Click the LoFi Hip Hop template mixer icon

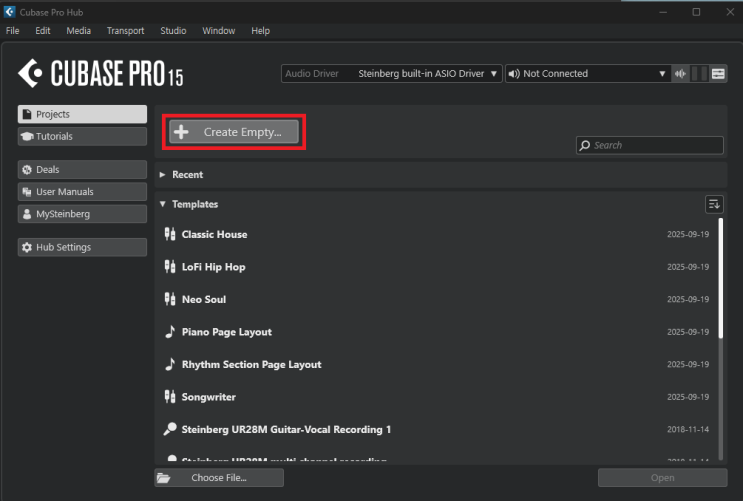pos(170,267)
